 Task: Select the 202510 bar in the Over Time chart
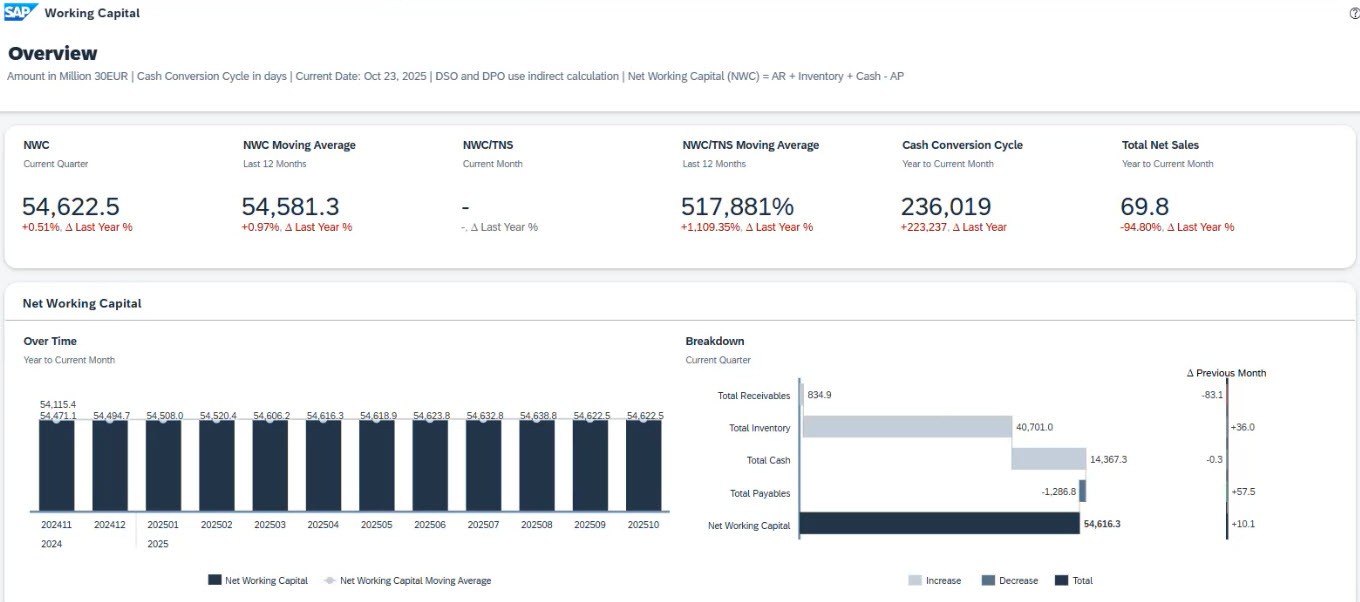(x=644, y=466)
